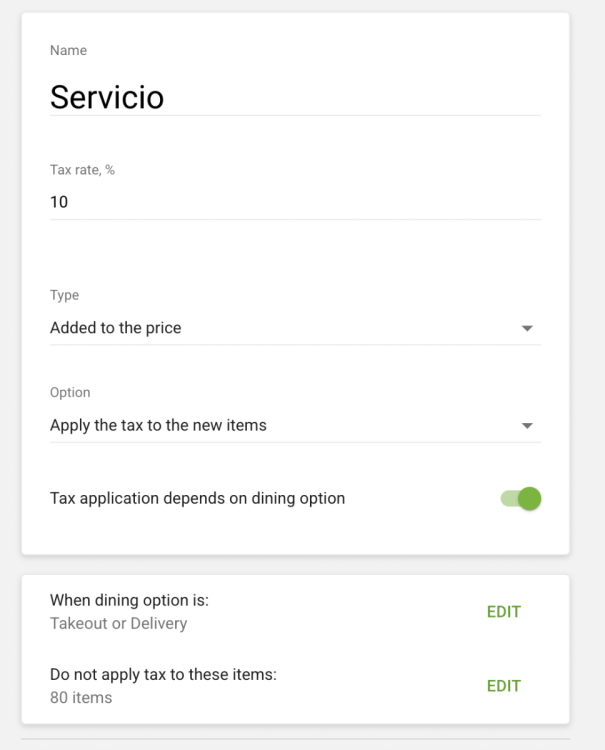
Task: Click the Added to the price value text
Action: [x=116, y=328]
